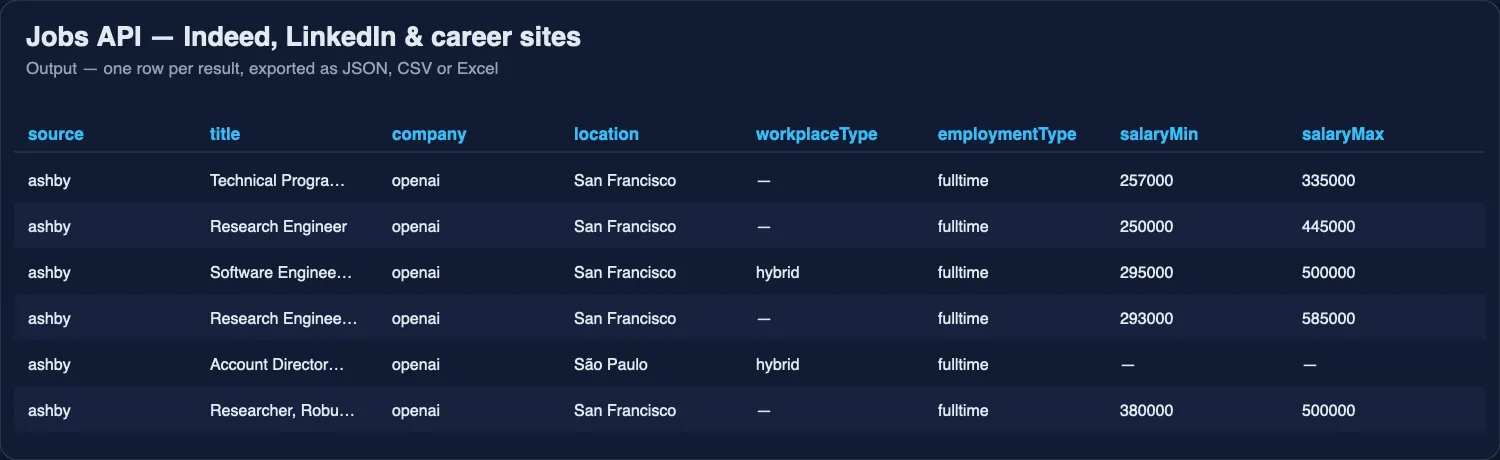The width and height of the screenshot is (1500, 460).
Task: Click salaryMax value 335000
Action: pos(1329,181)
